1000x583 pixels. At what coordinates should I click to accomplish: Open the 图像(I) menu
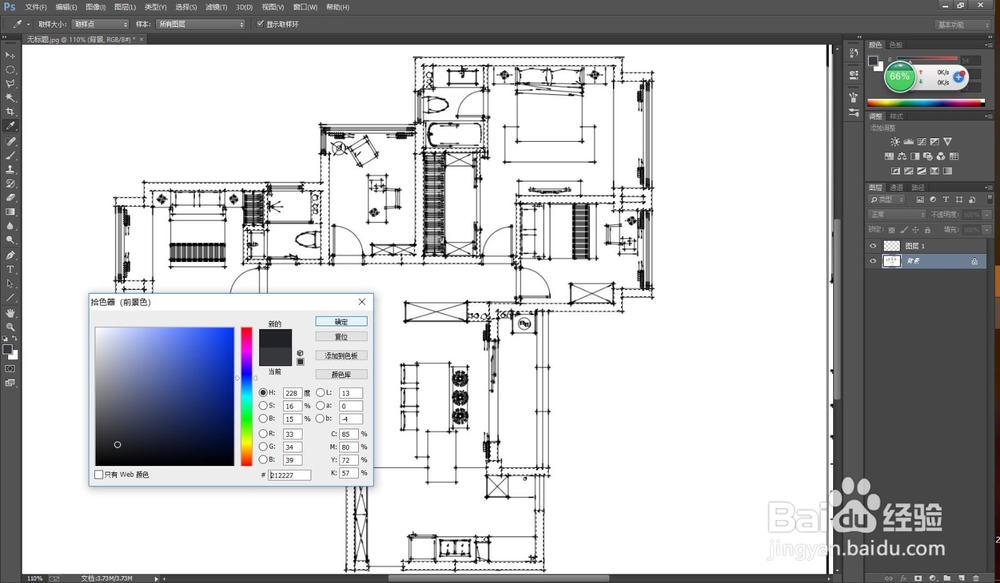(96, 7)
